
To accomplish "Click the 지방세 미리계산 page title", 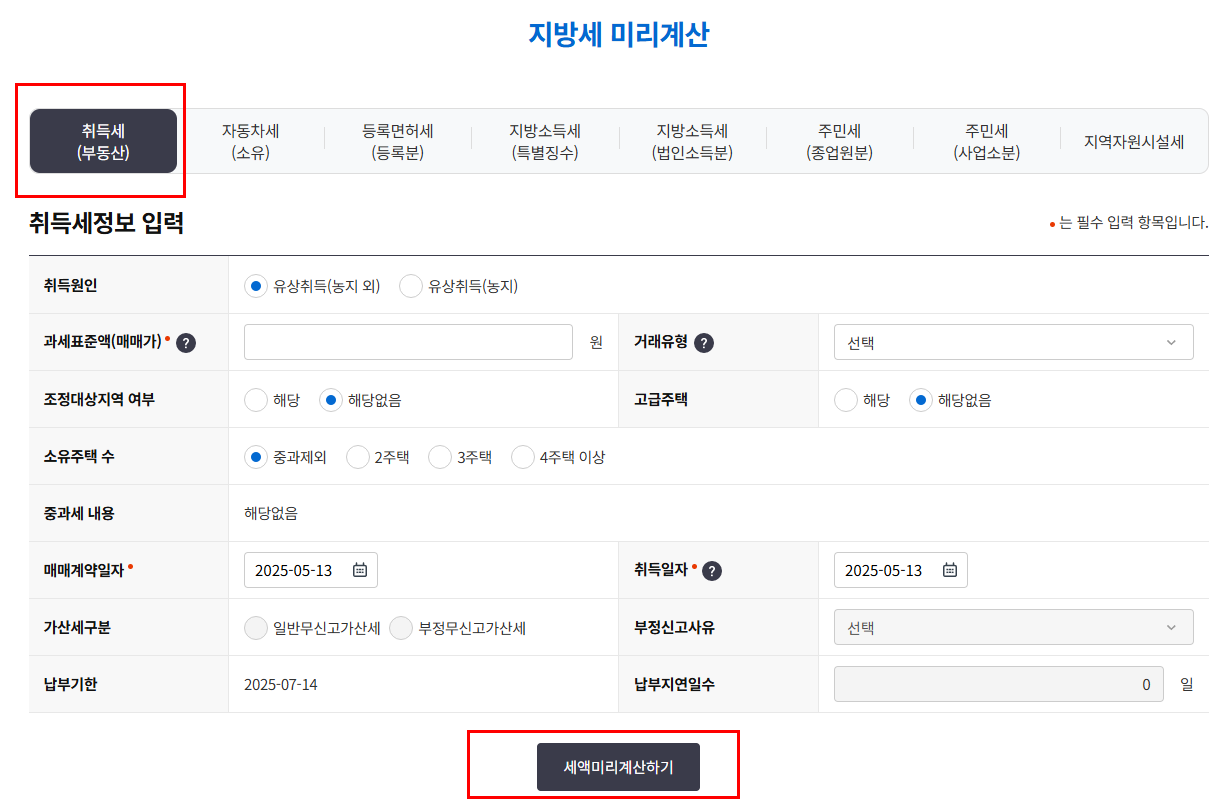I will tap(619, 34).
